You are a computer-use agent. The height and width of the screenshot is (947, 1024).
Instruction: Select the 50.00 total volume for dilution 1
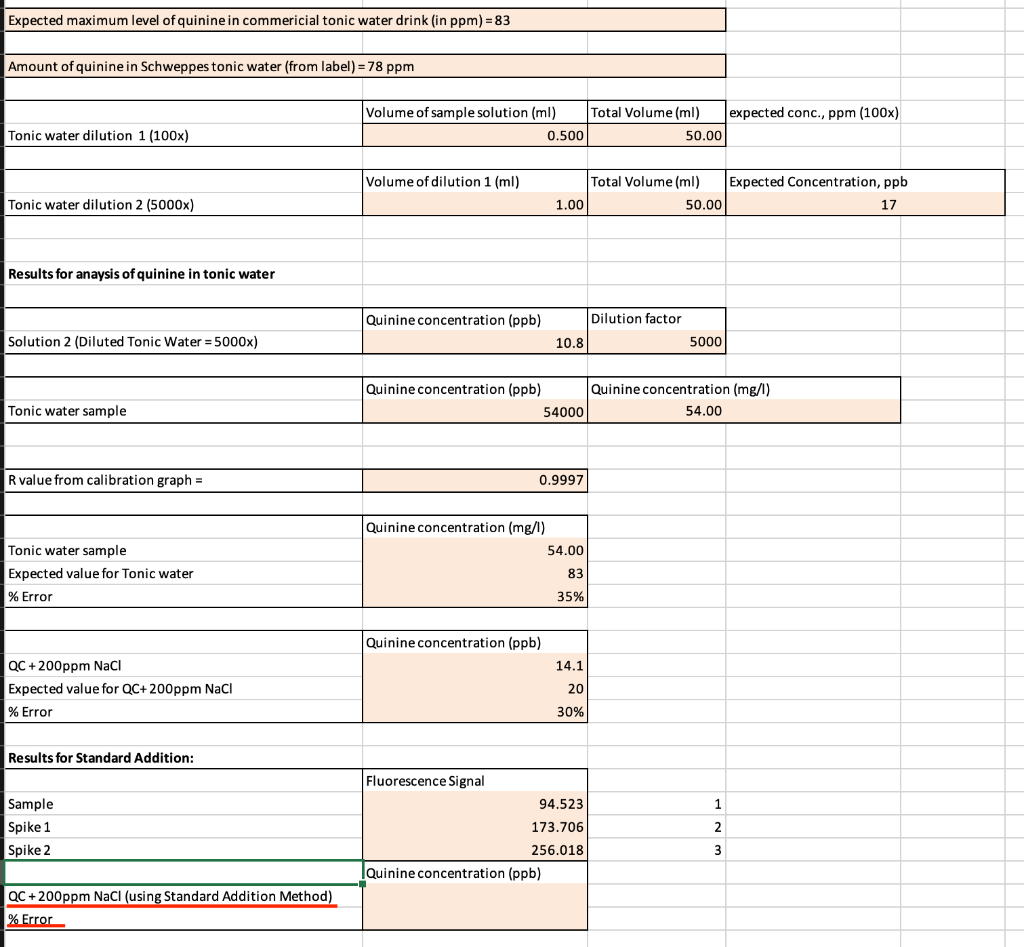[x=656, y=135]
